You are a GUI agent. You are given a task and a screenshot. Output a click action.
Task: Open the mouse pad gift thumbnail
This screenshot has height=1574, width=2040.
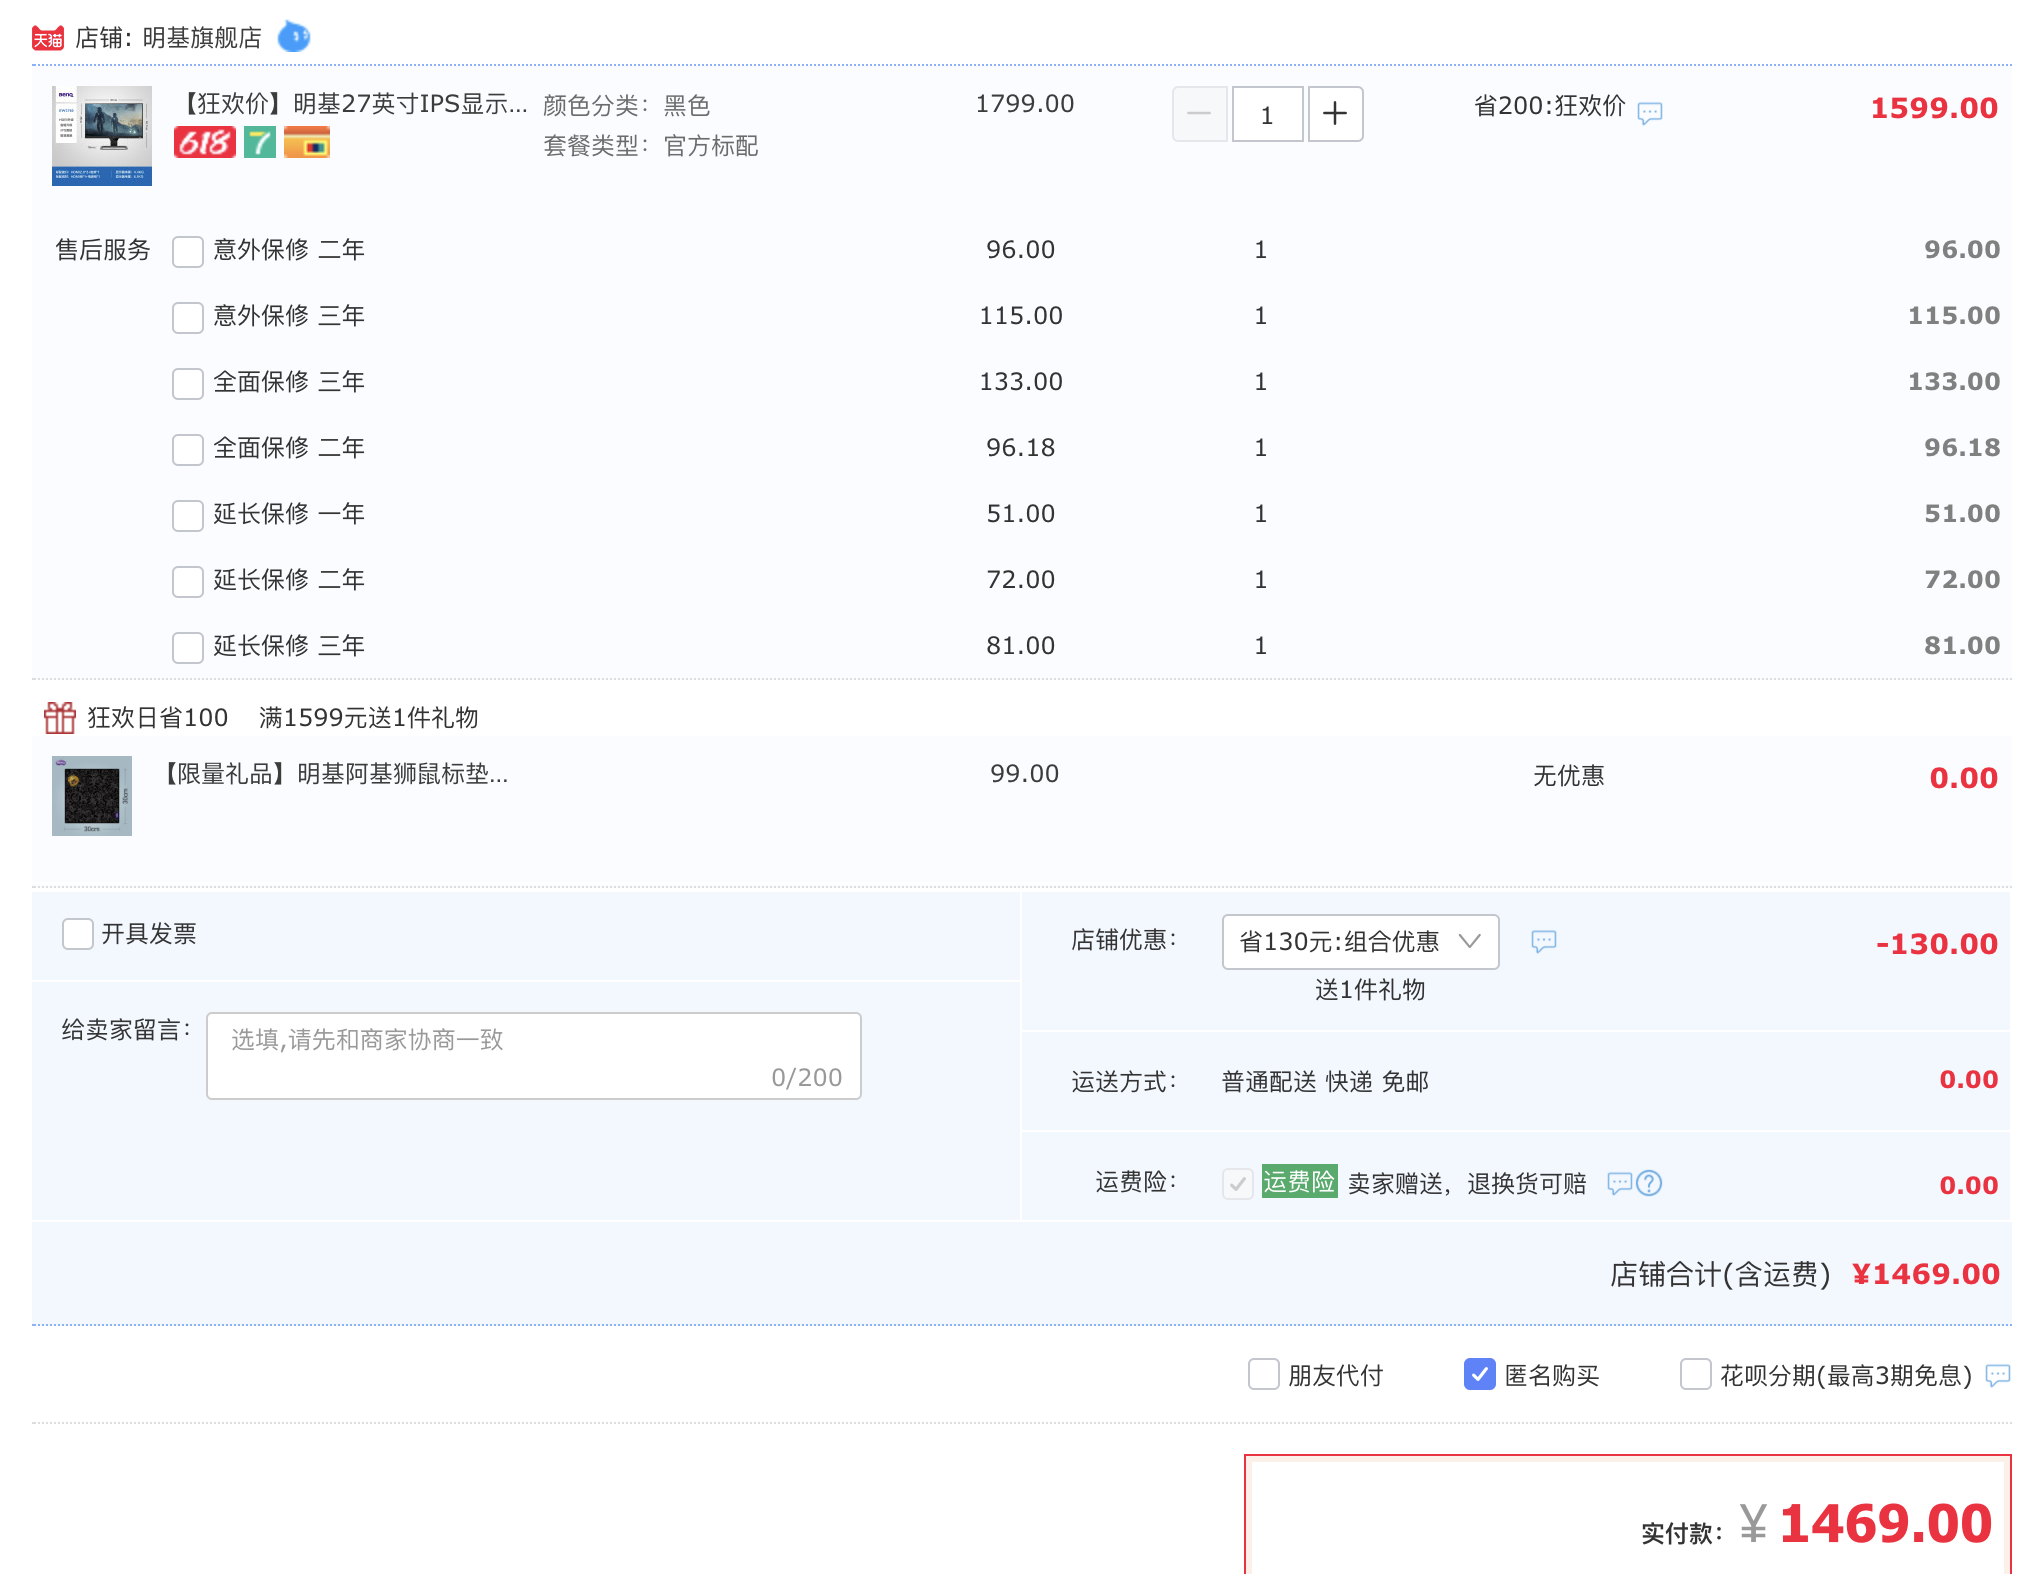click(x=92, y=796)
